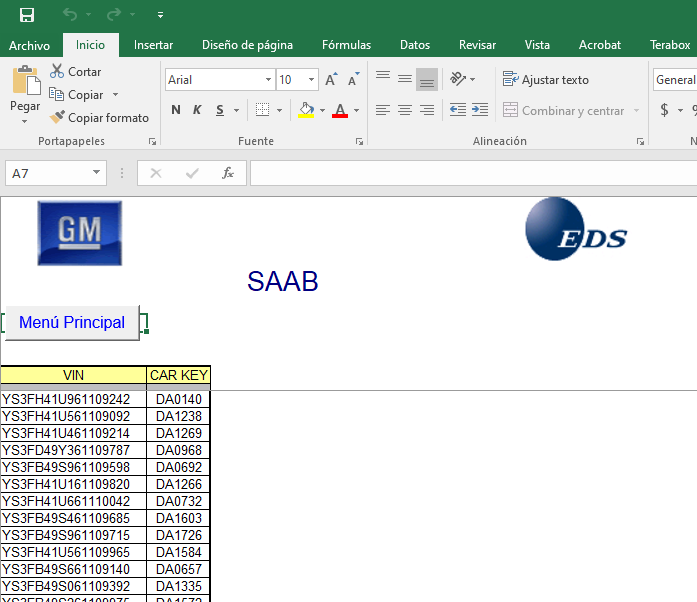The height and width of the screenshot is (602, 697).
Task: Switch to the Fórmulas tab
Action: point(346,45)
